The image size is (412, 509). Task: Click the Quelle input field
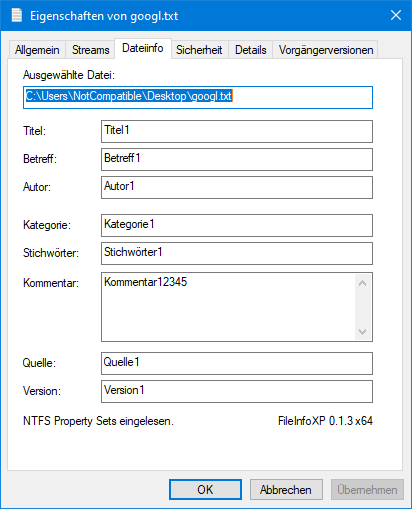click(x=237, y=363)
